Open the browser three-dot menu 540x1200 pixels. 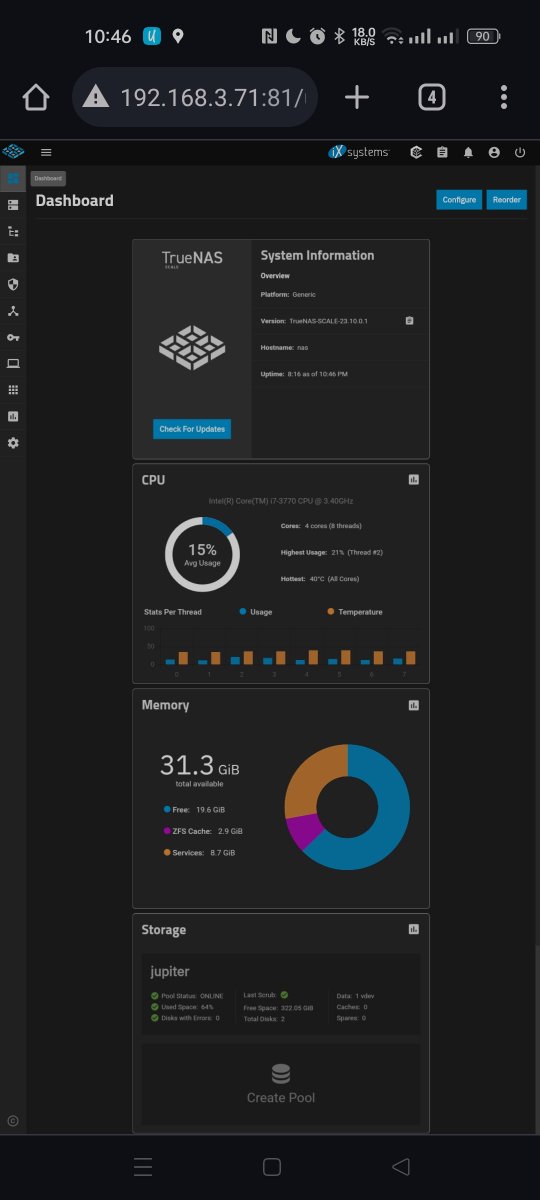pyautogui.click(x=504, y=97)
